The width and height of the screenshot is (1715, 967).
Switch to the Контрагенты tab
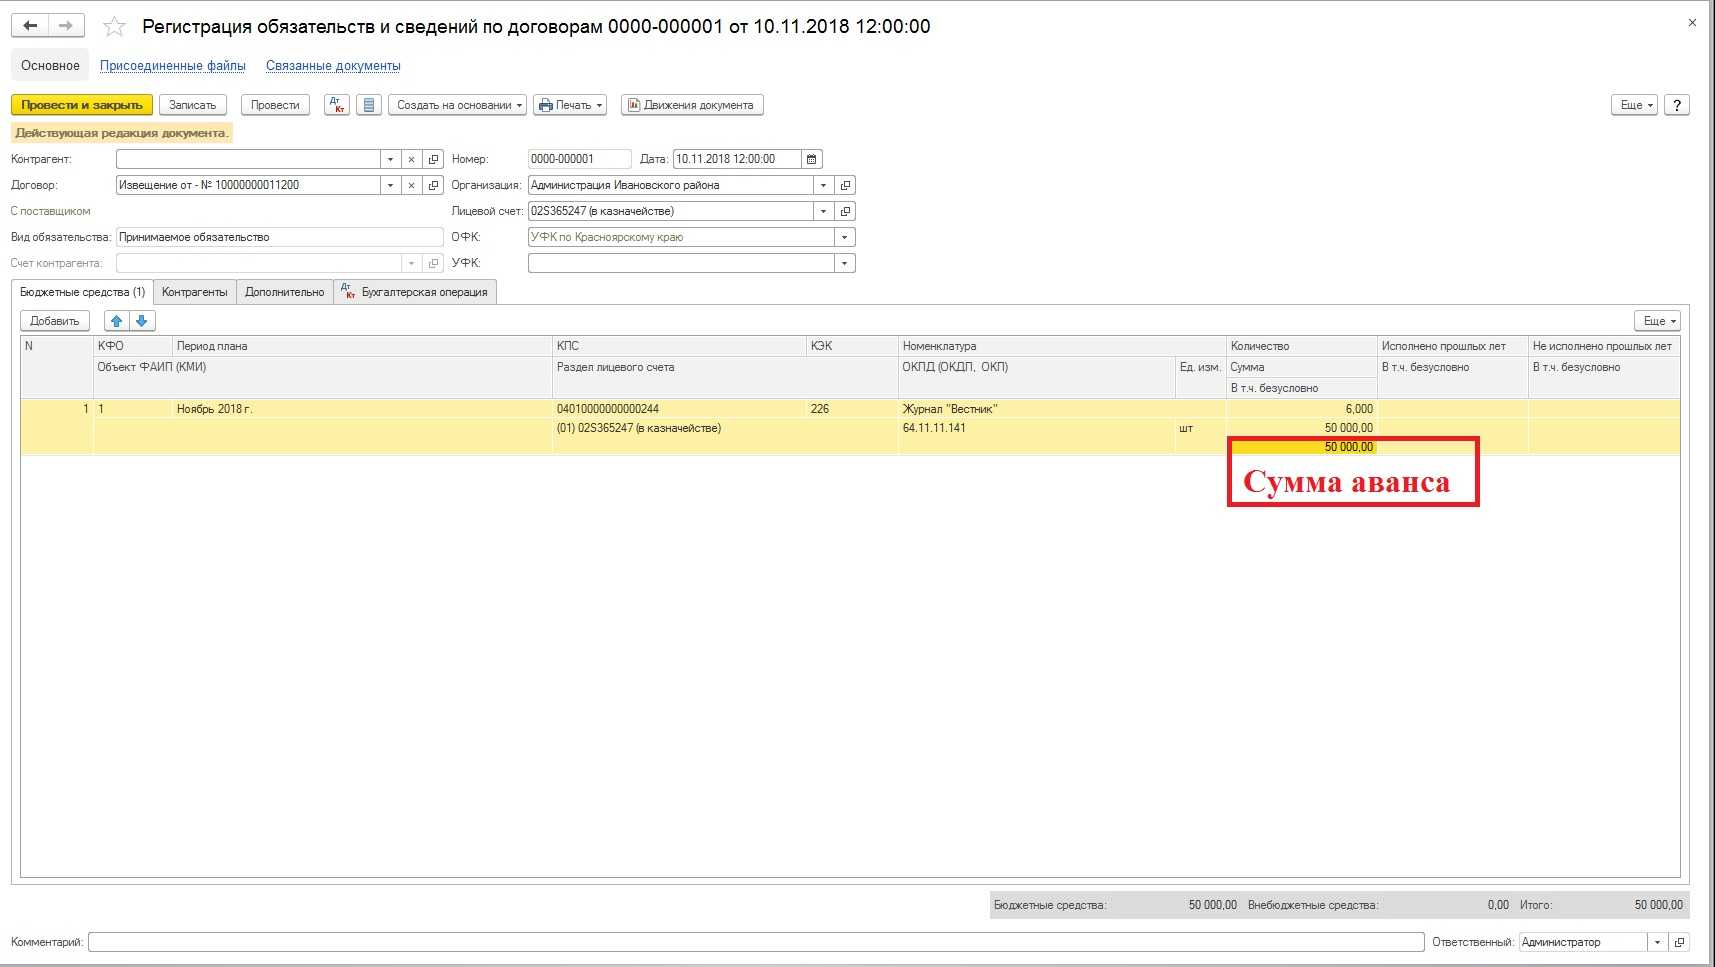195,292
